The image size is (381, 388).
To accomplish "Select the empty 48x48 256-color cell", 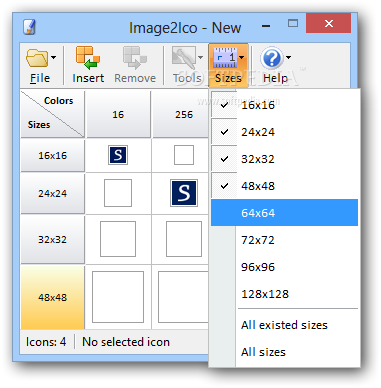I will (183, 297).
